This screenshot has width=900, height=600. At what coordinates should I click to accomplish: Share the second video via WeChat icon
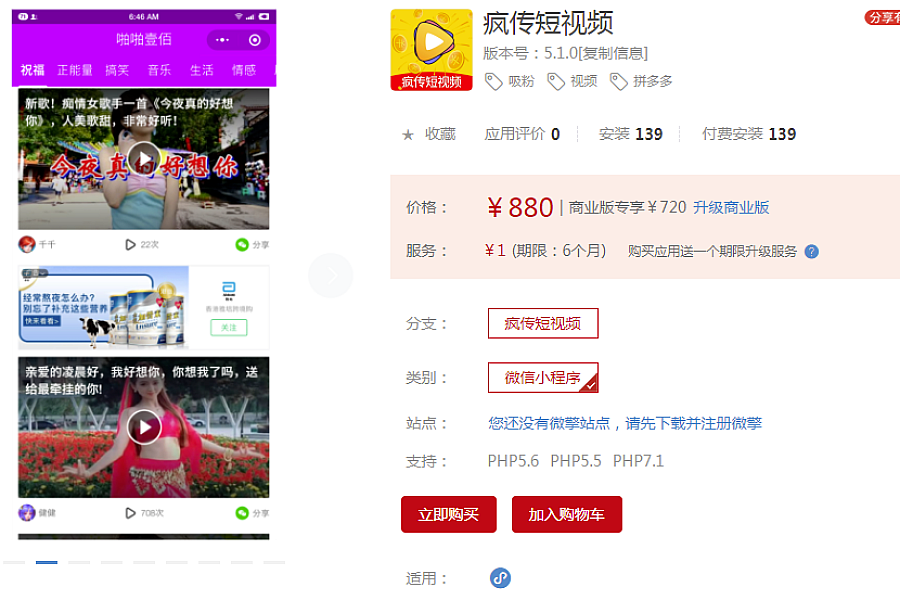(x=242, y=513)
